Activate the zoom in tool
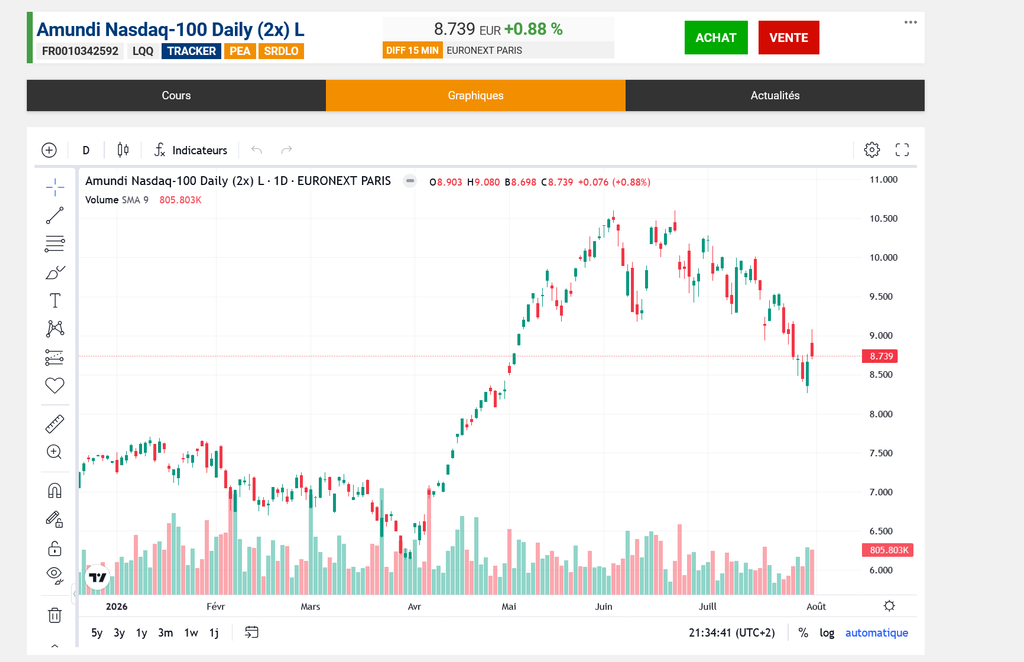This screenshot has height=662, width=1024. pyautogui.click(x=55, y=452)
